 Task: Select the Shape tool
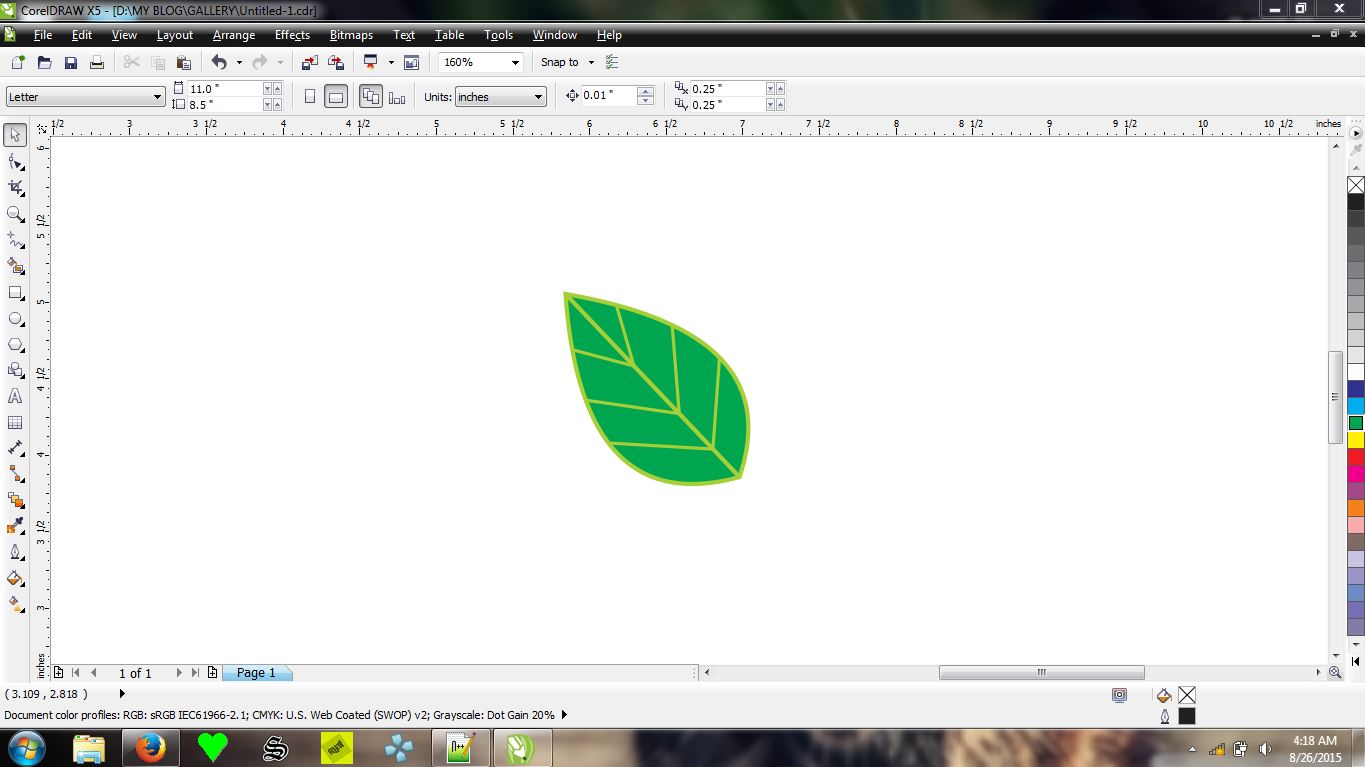click(14, 160)
